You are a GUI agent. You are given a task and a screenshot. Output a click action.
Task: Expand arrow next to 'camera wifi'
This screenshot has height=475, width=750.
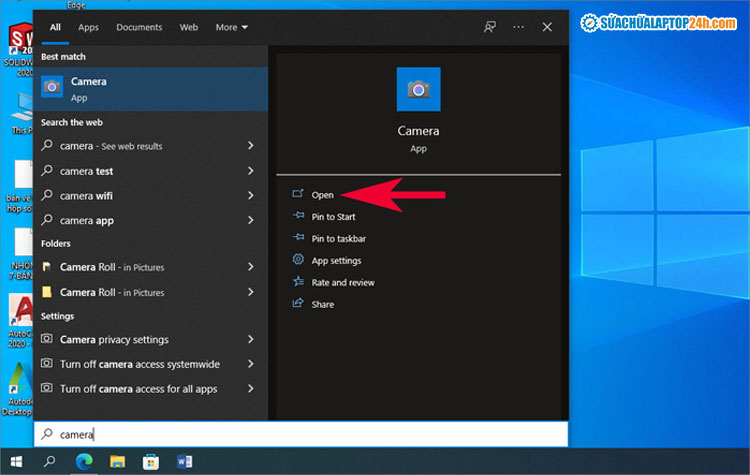[250, 196]
